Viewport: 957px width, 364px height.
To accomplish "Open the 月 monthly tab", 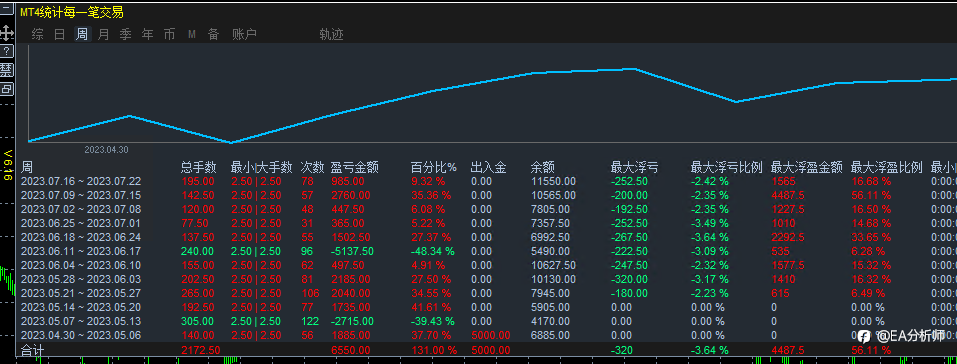I will click(104, 34).
